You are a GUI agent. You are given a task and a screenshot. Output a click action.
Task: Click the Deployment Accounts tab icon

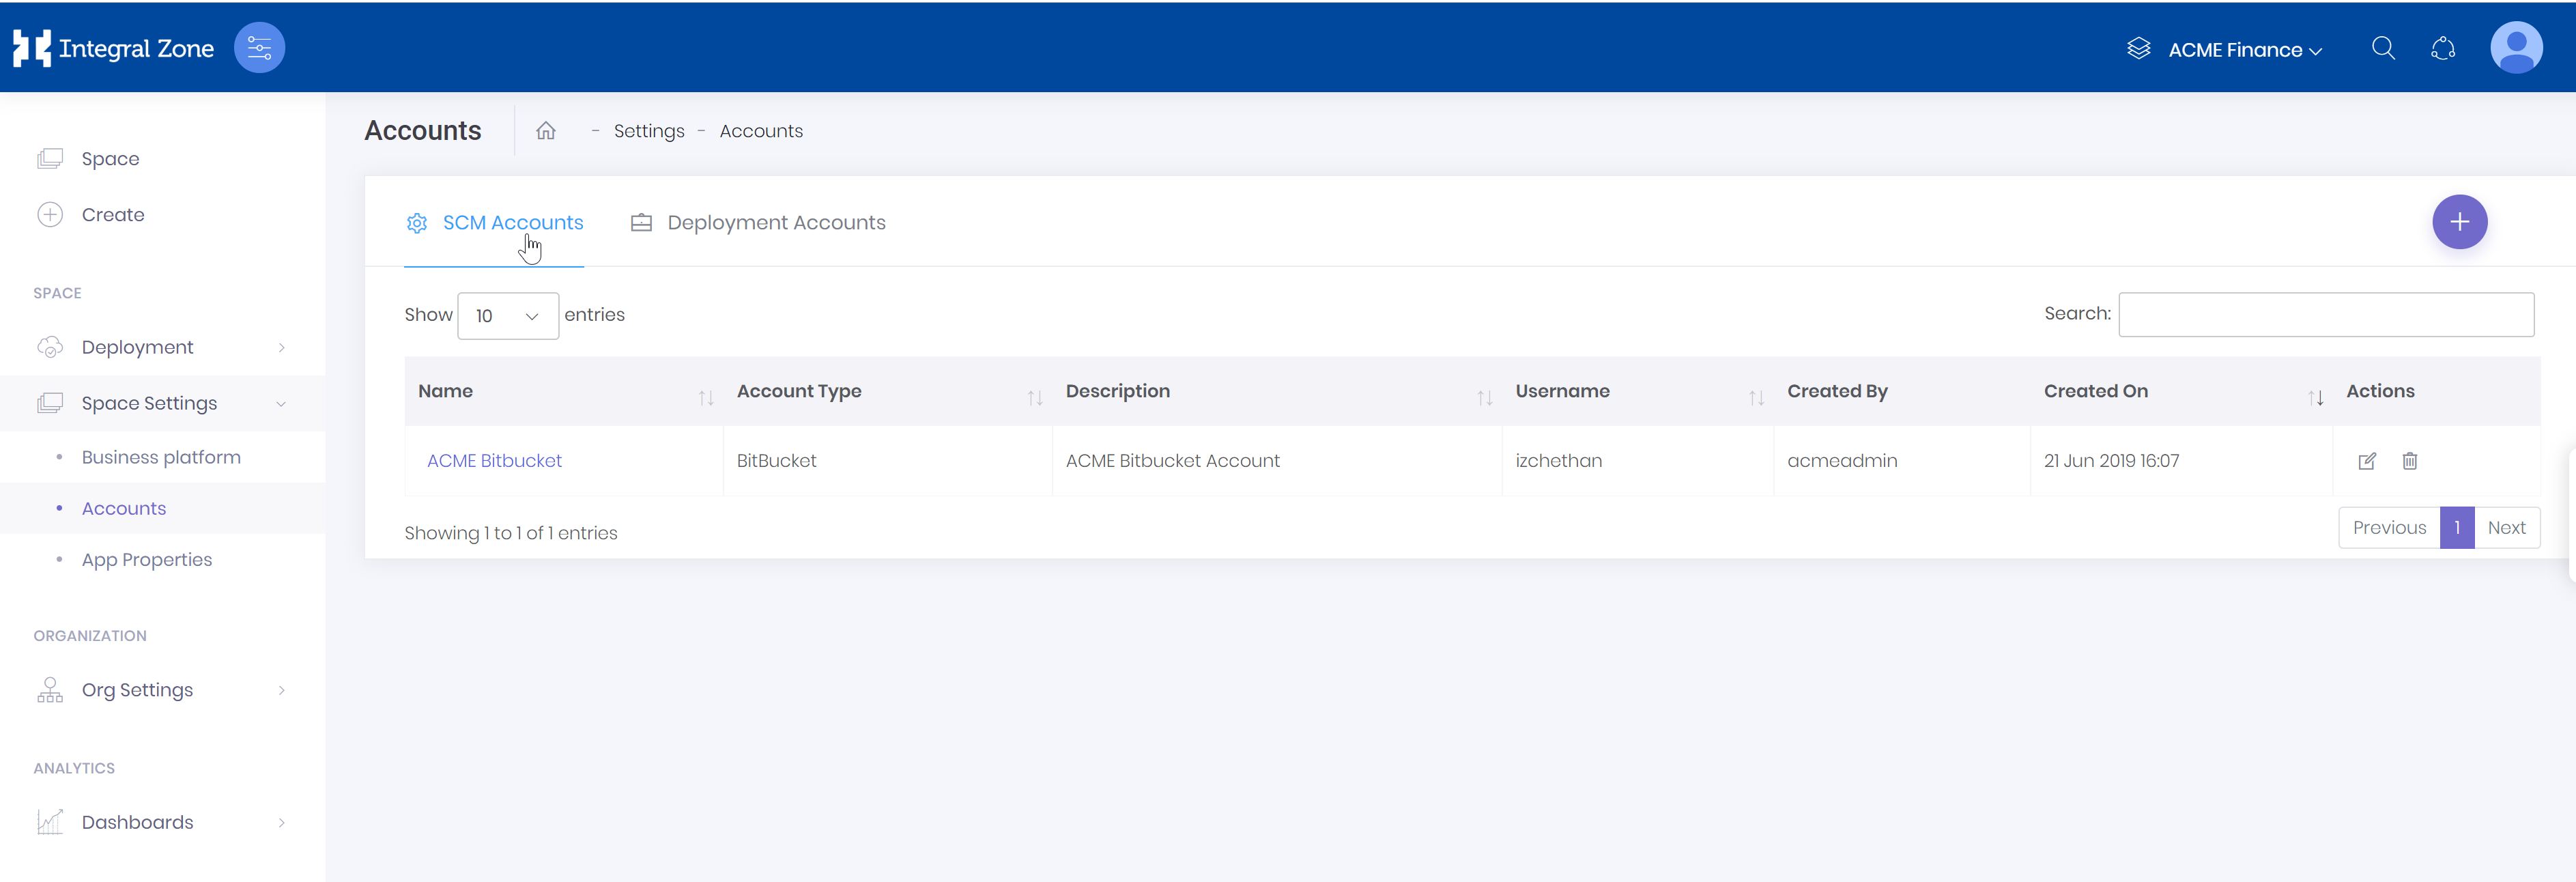646,222
